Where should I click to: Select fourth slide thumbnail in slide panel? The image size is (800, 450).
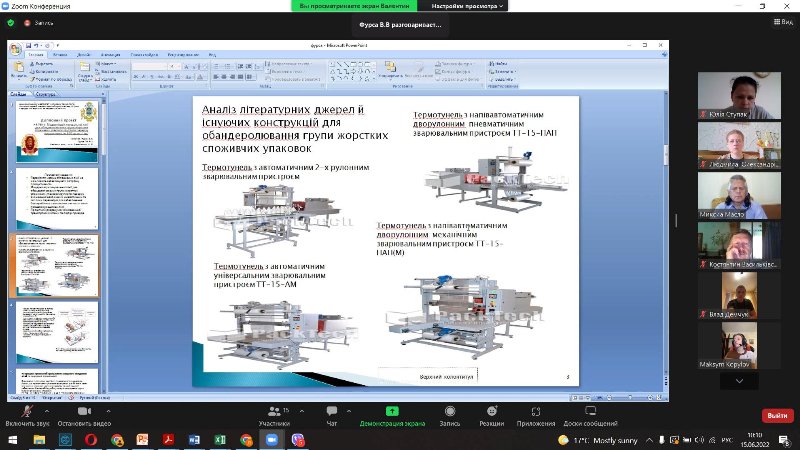(55, 333)
